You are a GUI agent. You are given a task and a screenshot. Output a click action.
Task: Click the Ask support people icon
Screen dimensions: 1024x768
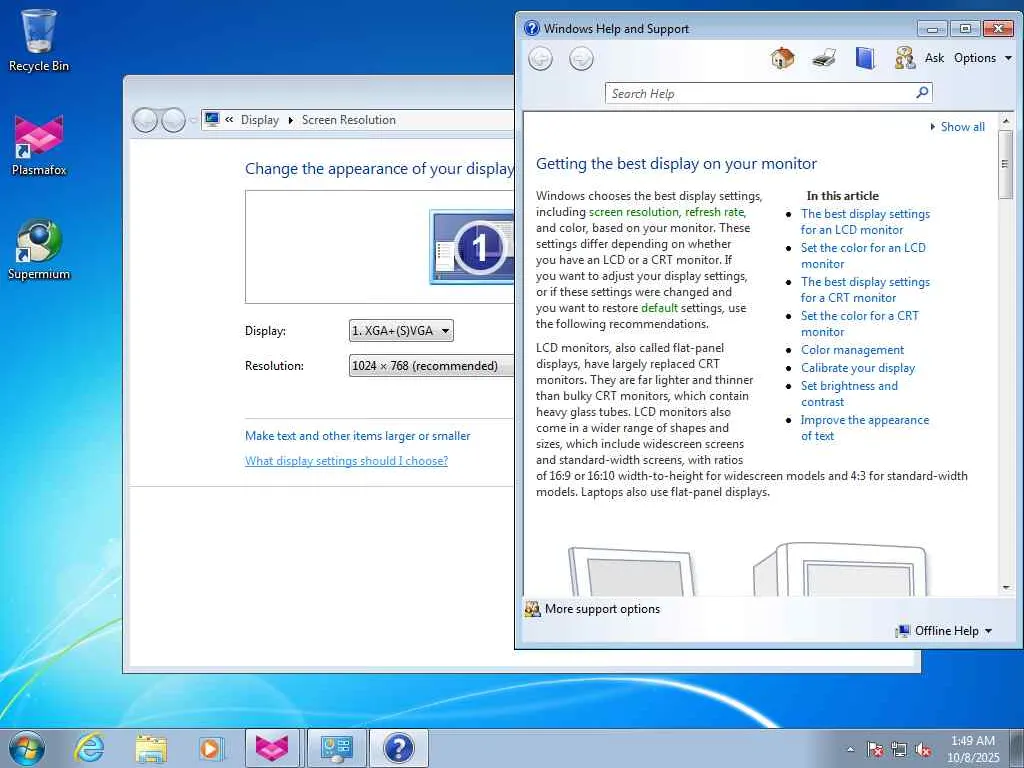coord(904,59)
